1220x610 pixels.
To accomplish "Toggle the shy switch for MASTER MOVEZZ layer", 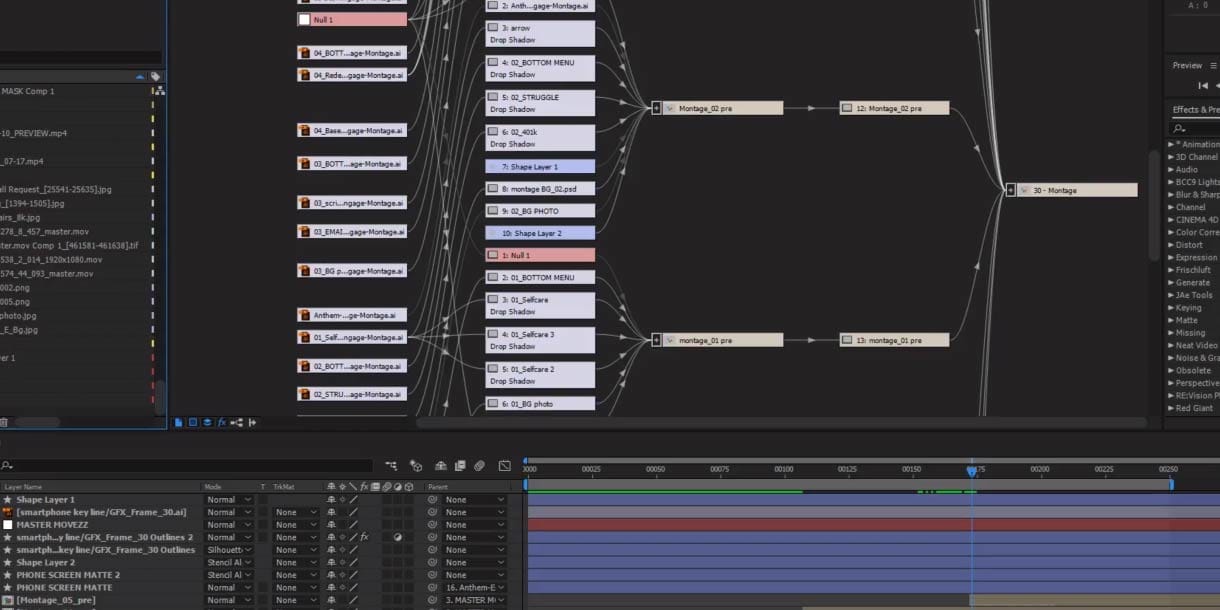I will [x=332, y=525].
